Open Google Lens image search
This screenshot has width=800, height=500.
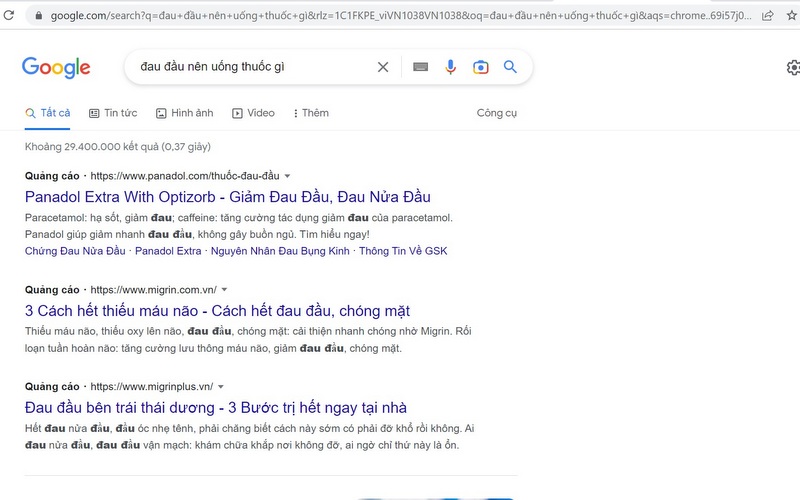click(x=481, y=67)
